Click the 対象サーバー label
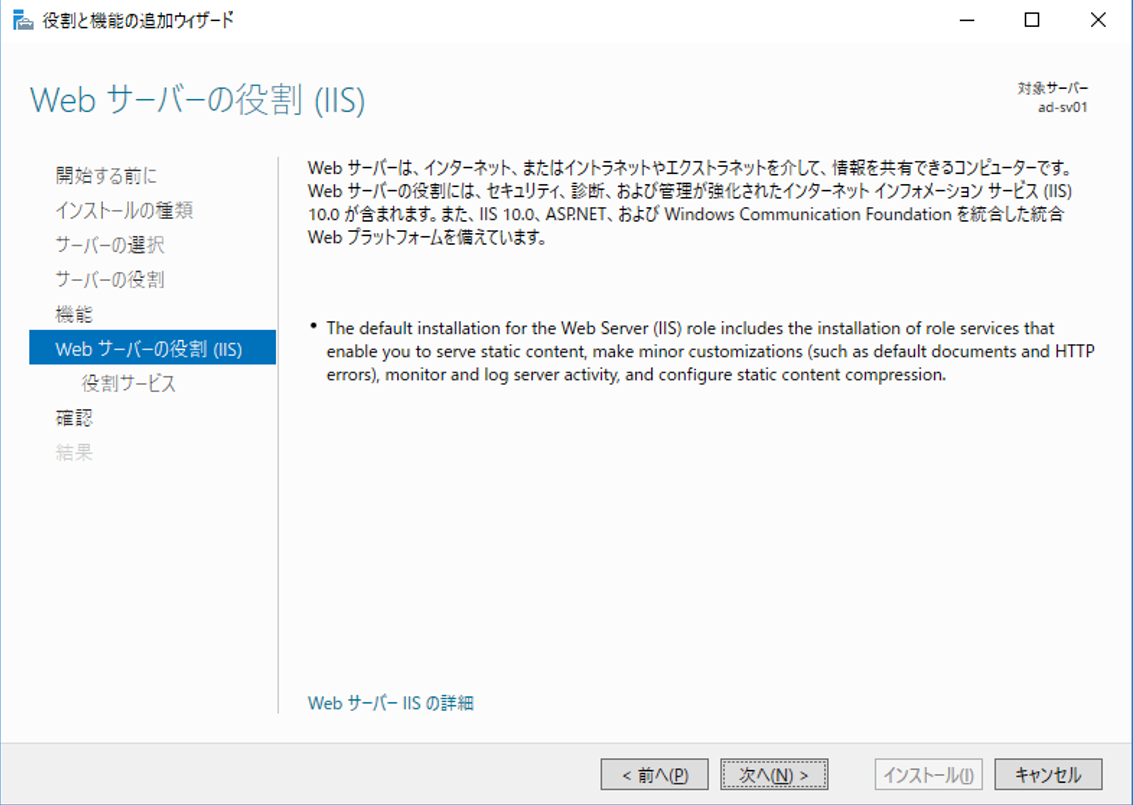This screenshot has width=1133, height=805. point(1053,88)
